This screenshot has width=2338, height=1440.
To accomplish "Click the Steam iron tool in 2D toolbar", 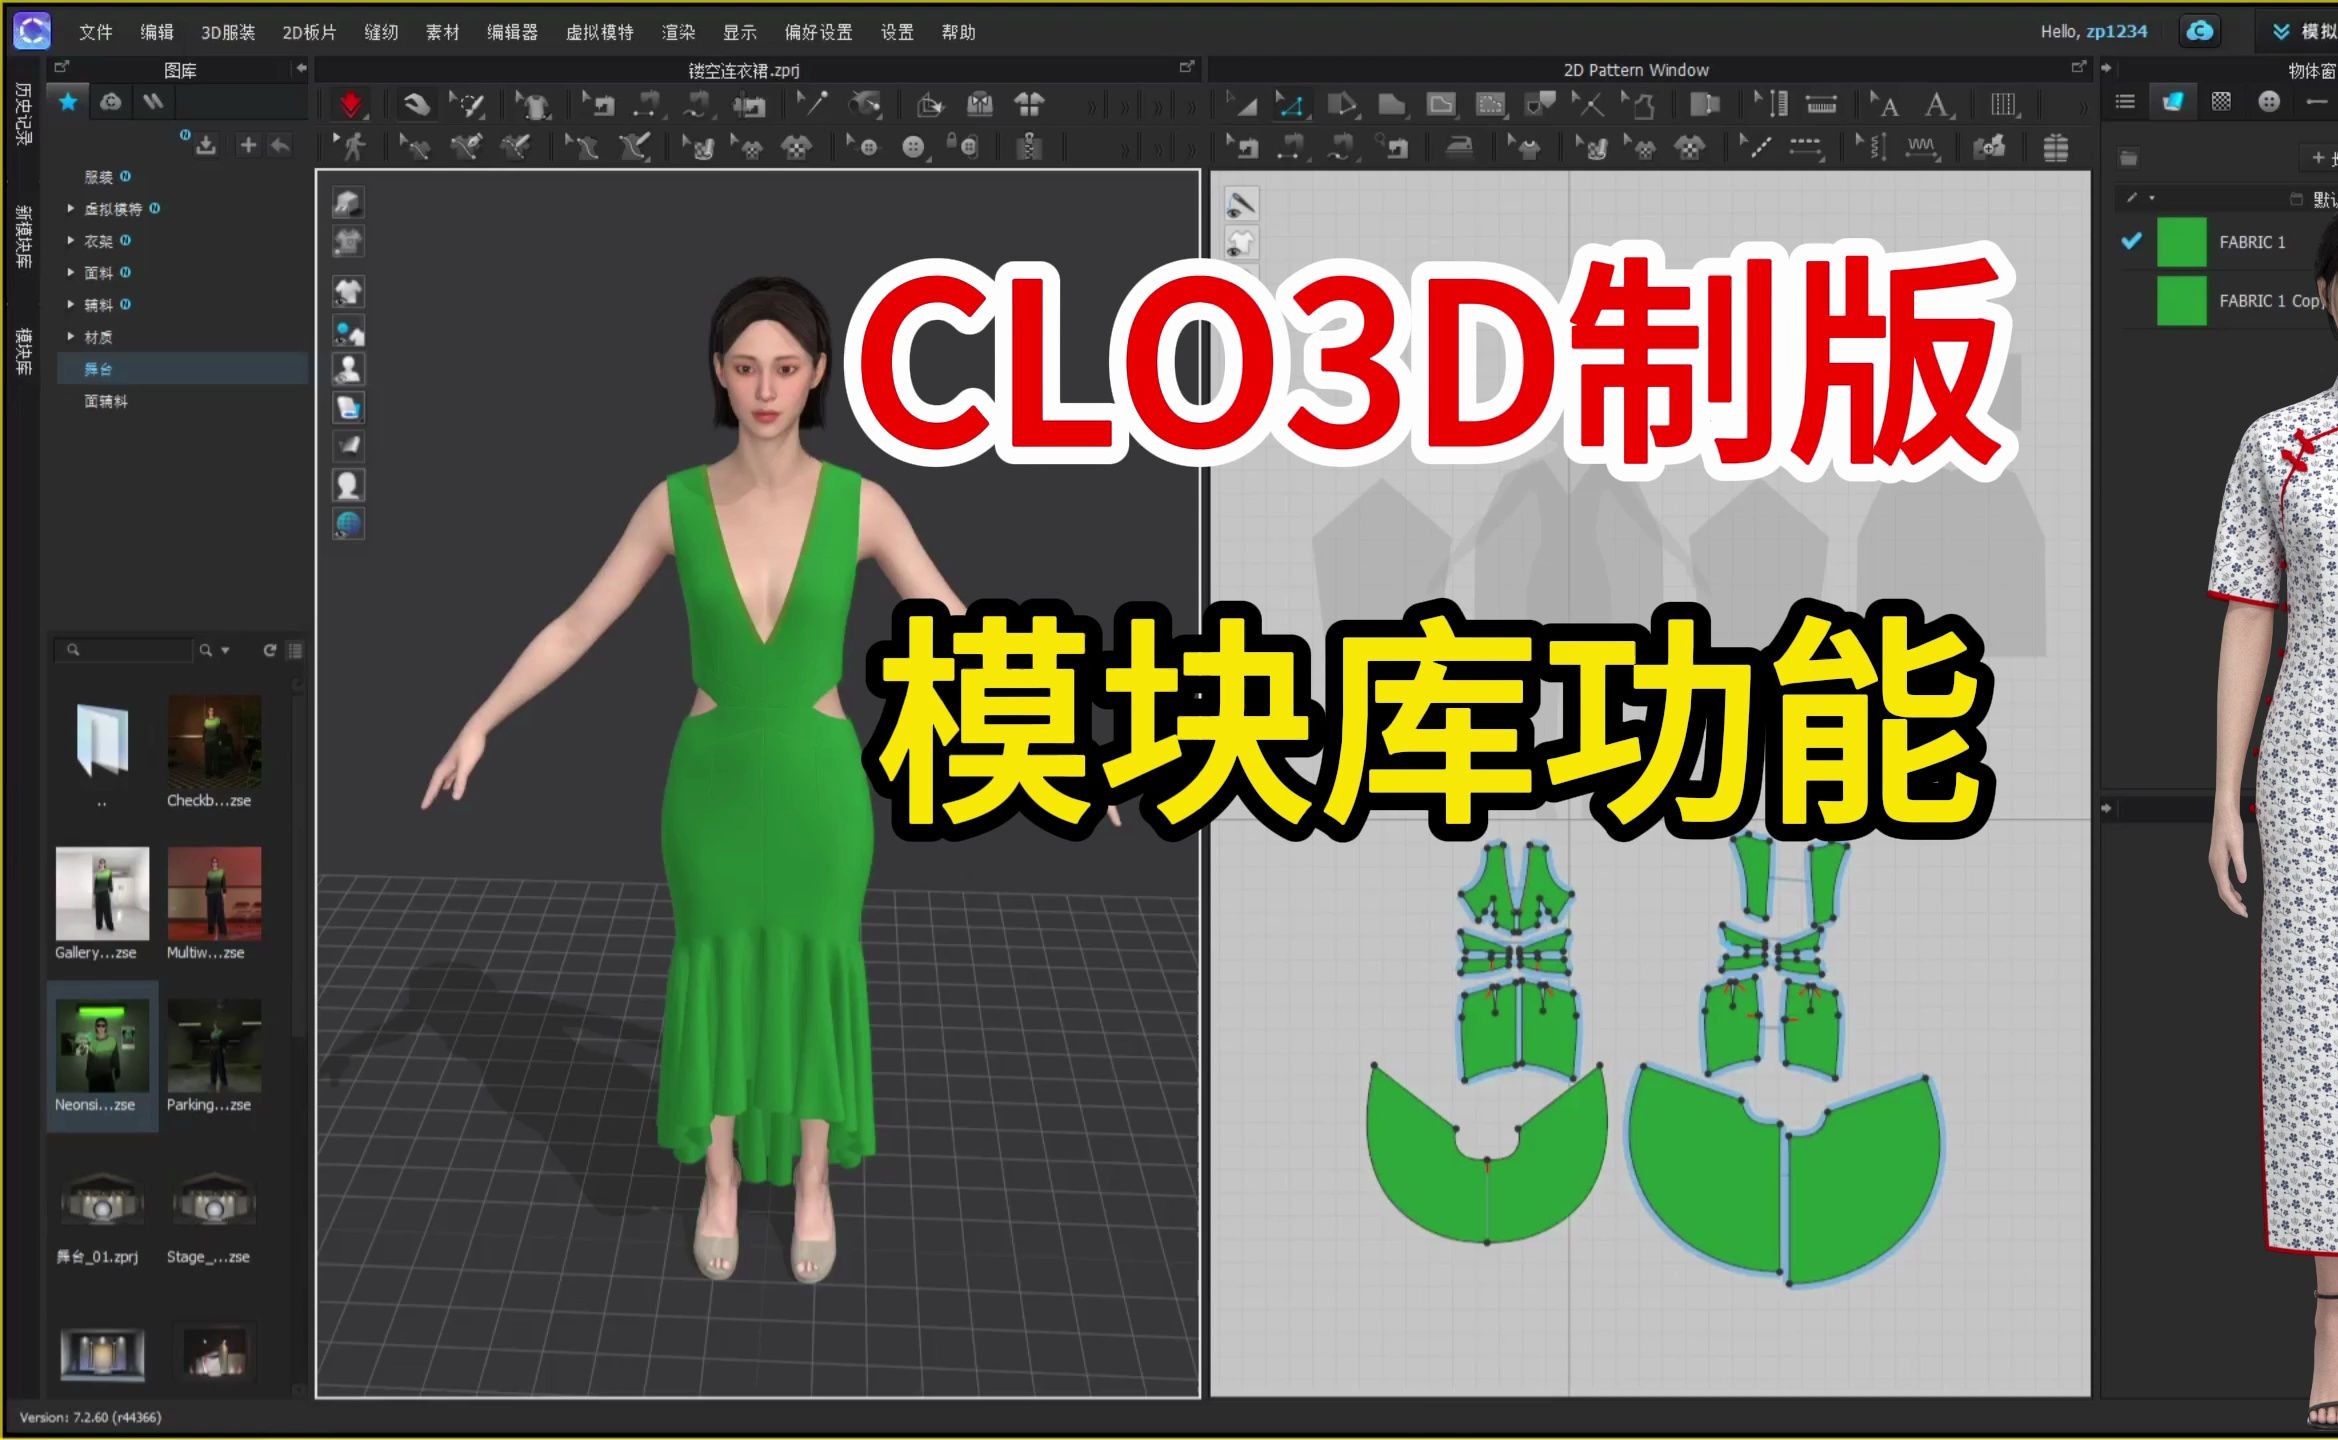I will 1460,148.
